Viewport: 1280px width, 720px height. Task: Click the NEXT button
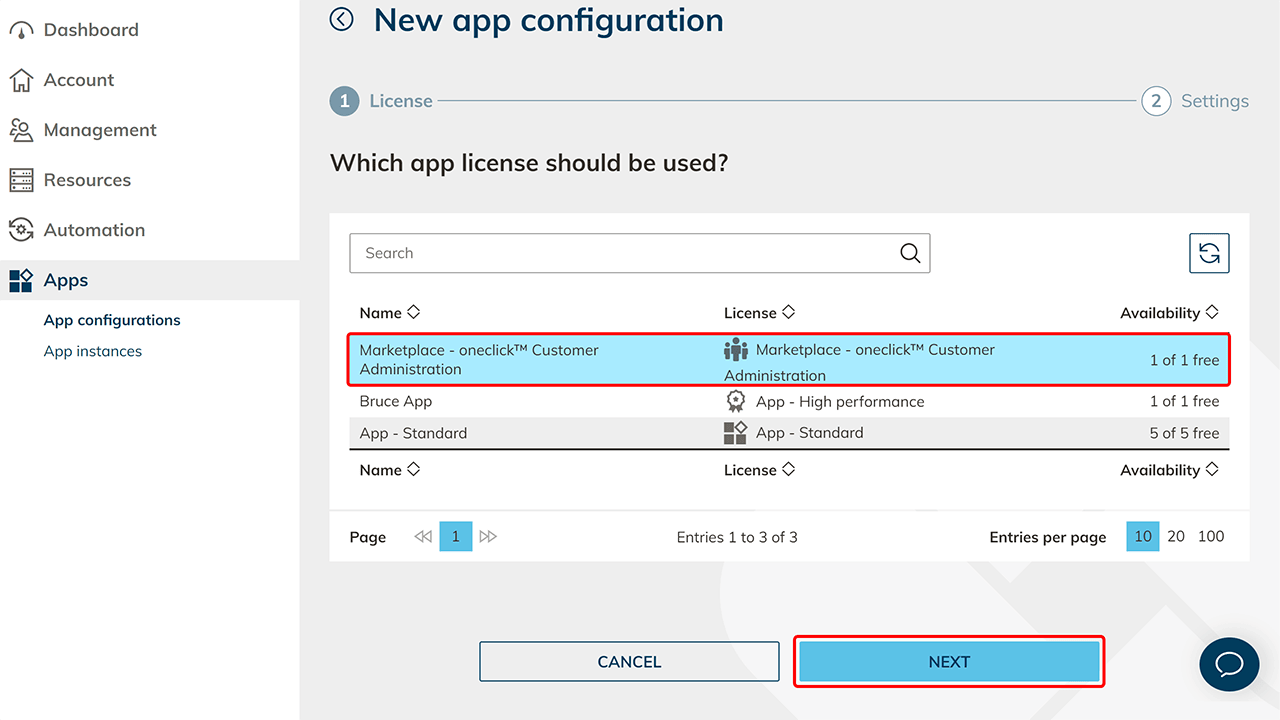click(x=949, y=662)
